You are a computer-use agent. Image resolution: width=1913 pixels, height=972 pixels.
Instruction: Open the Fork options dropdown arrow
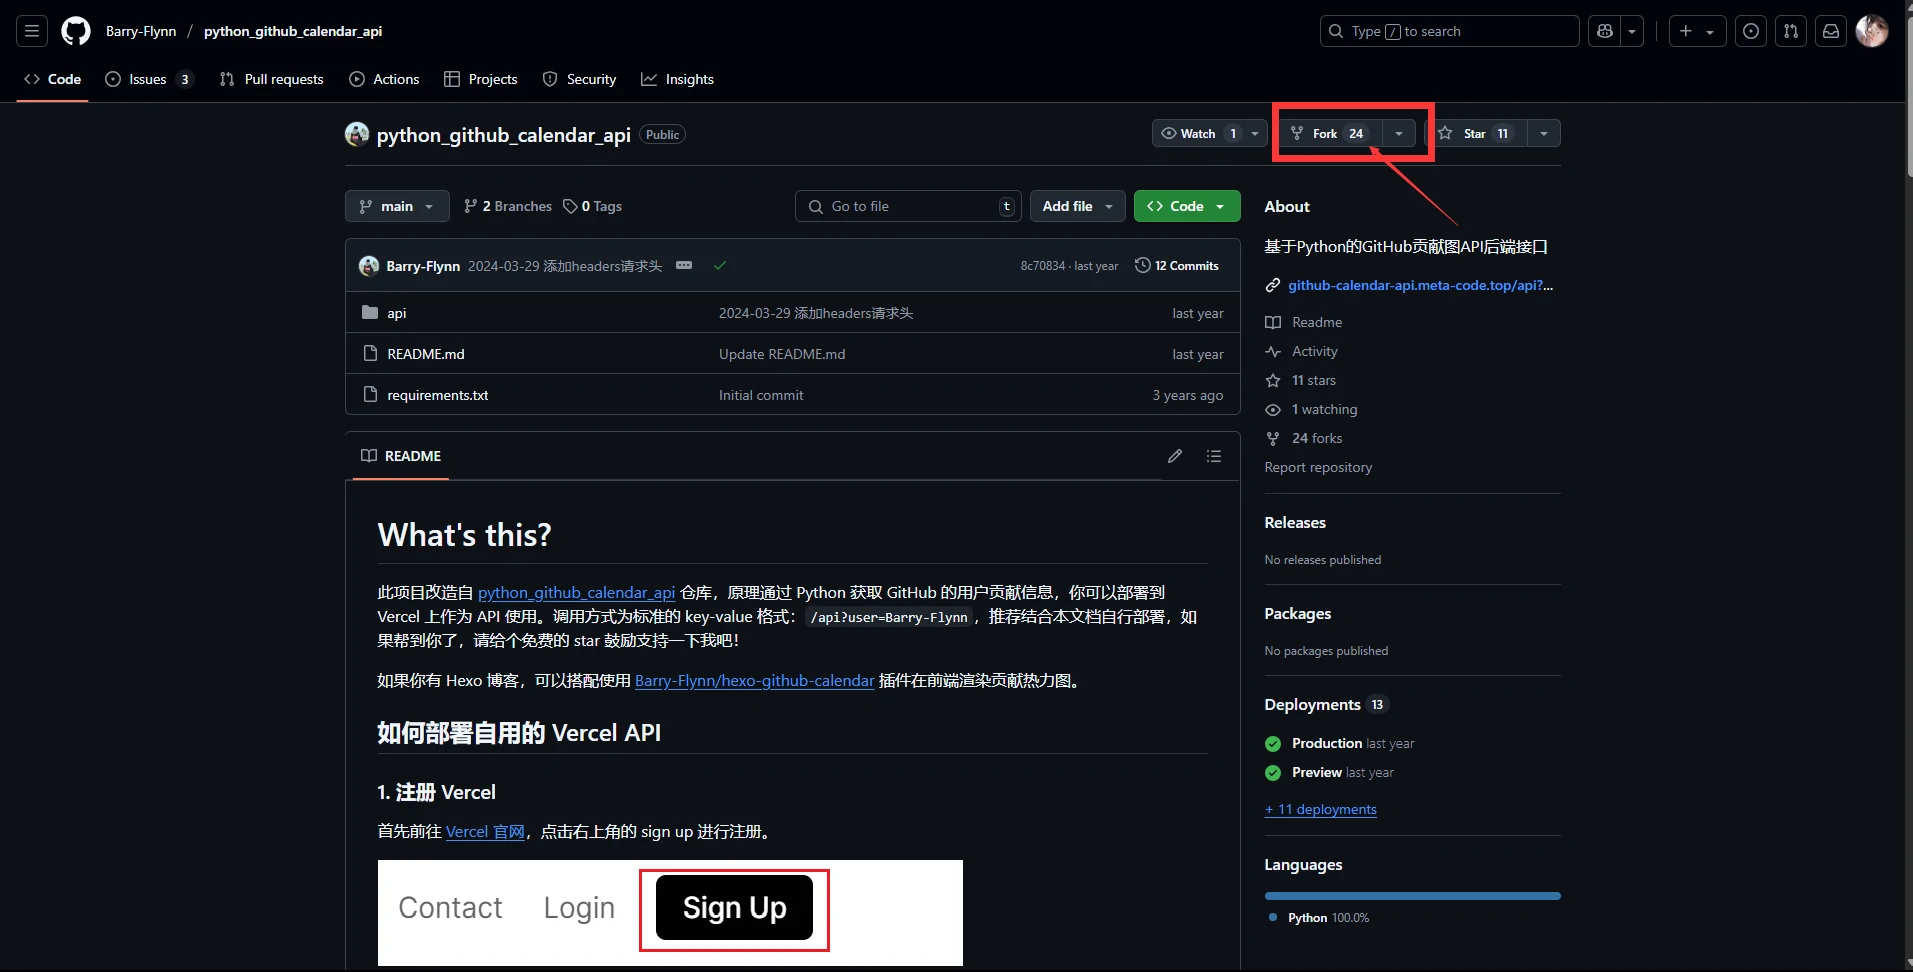[1399, 133]
